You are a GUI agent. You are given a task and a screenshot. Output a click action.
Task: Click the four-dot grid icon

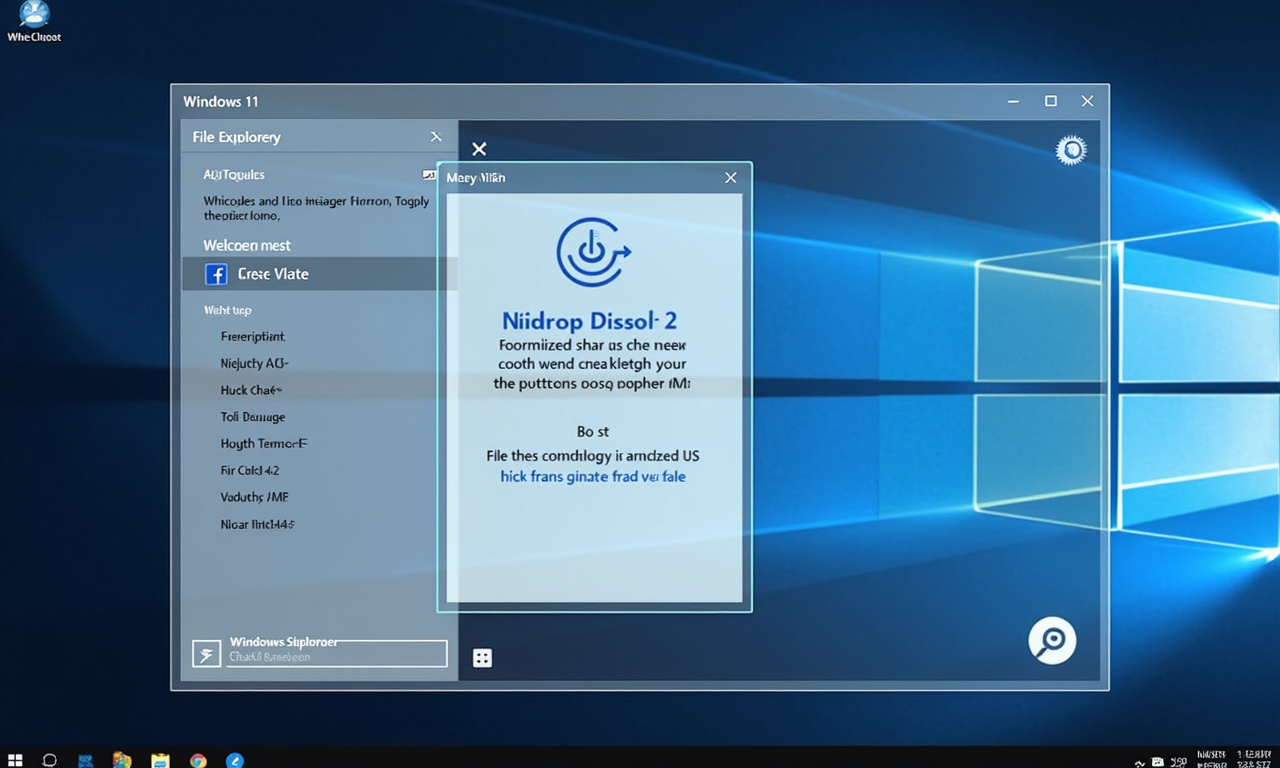pyautogui.click(x=482, y=658)
